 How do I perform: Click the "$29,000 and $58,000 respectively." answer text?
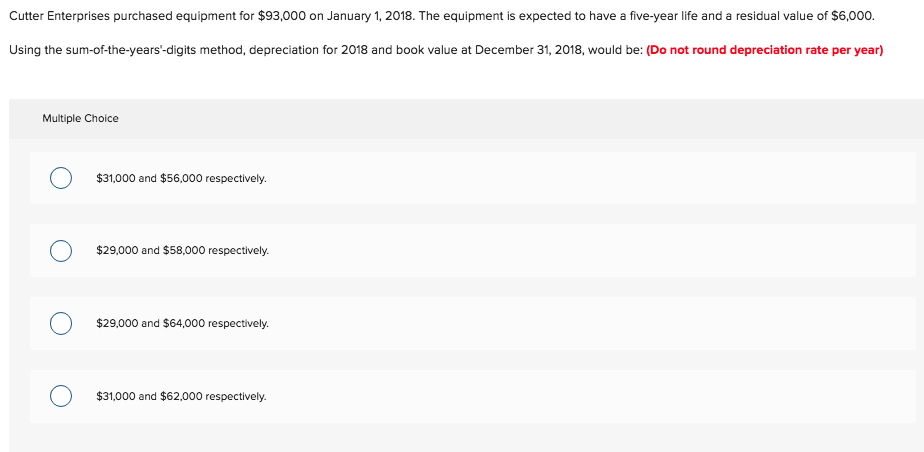[x=183, y=250]
